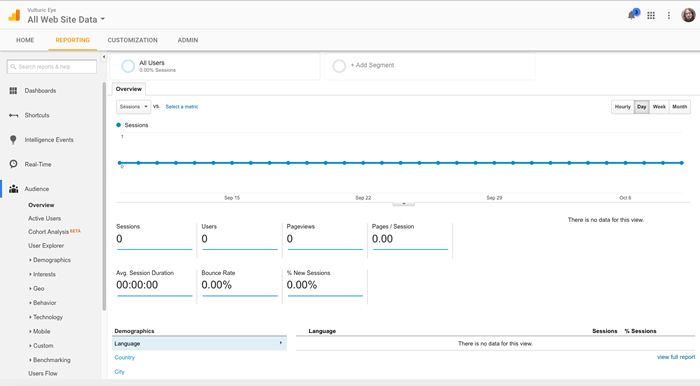Click Add Segment
The width and height of the screenshot is (700, 386).
372,65
